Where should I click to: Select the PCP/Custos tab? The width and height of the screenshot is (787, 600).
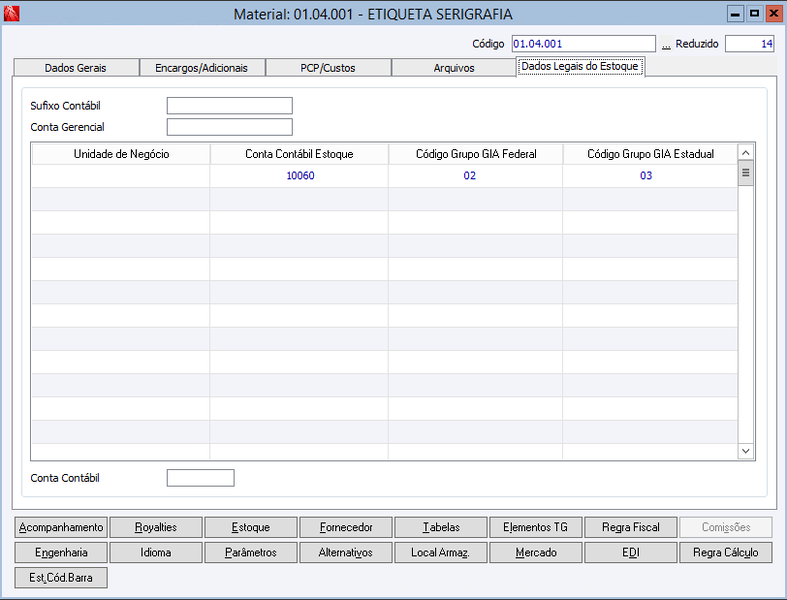(x=328, y=68)
